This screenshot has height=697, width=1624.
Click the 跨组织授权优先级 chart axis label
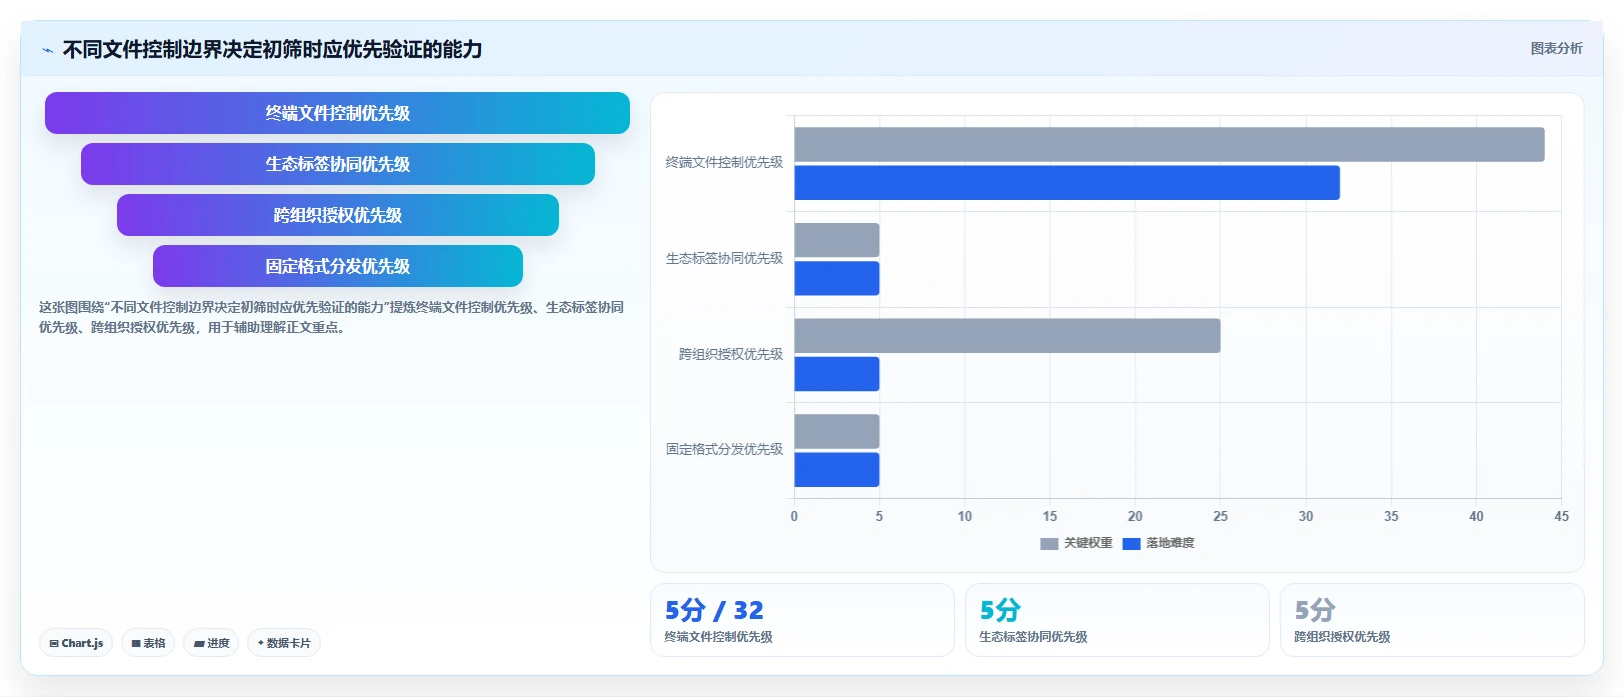[731, 354]
